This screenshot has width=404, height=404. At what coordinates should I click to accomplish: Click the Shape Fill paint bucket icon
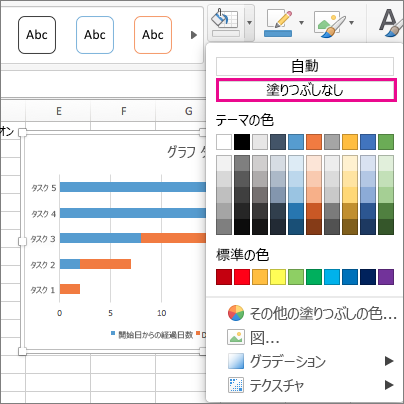click(225, 22)
